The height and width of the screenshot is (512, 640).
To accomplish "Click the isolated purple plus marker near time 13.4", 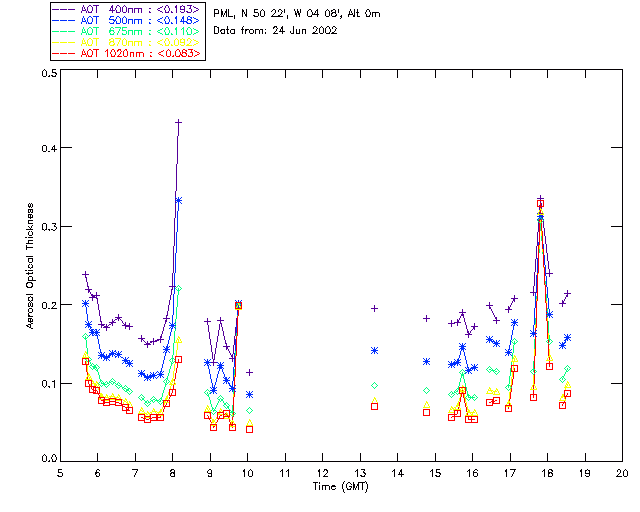I will pos(374,309).
